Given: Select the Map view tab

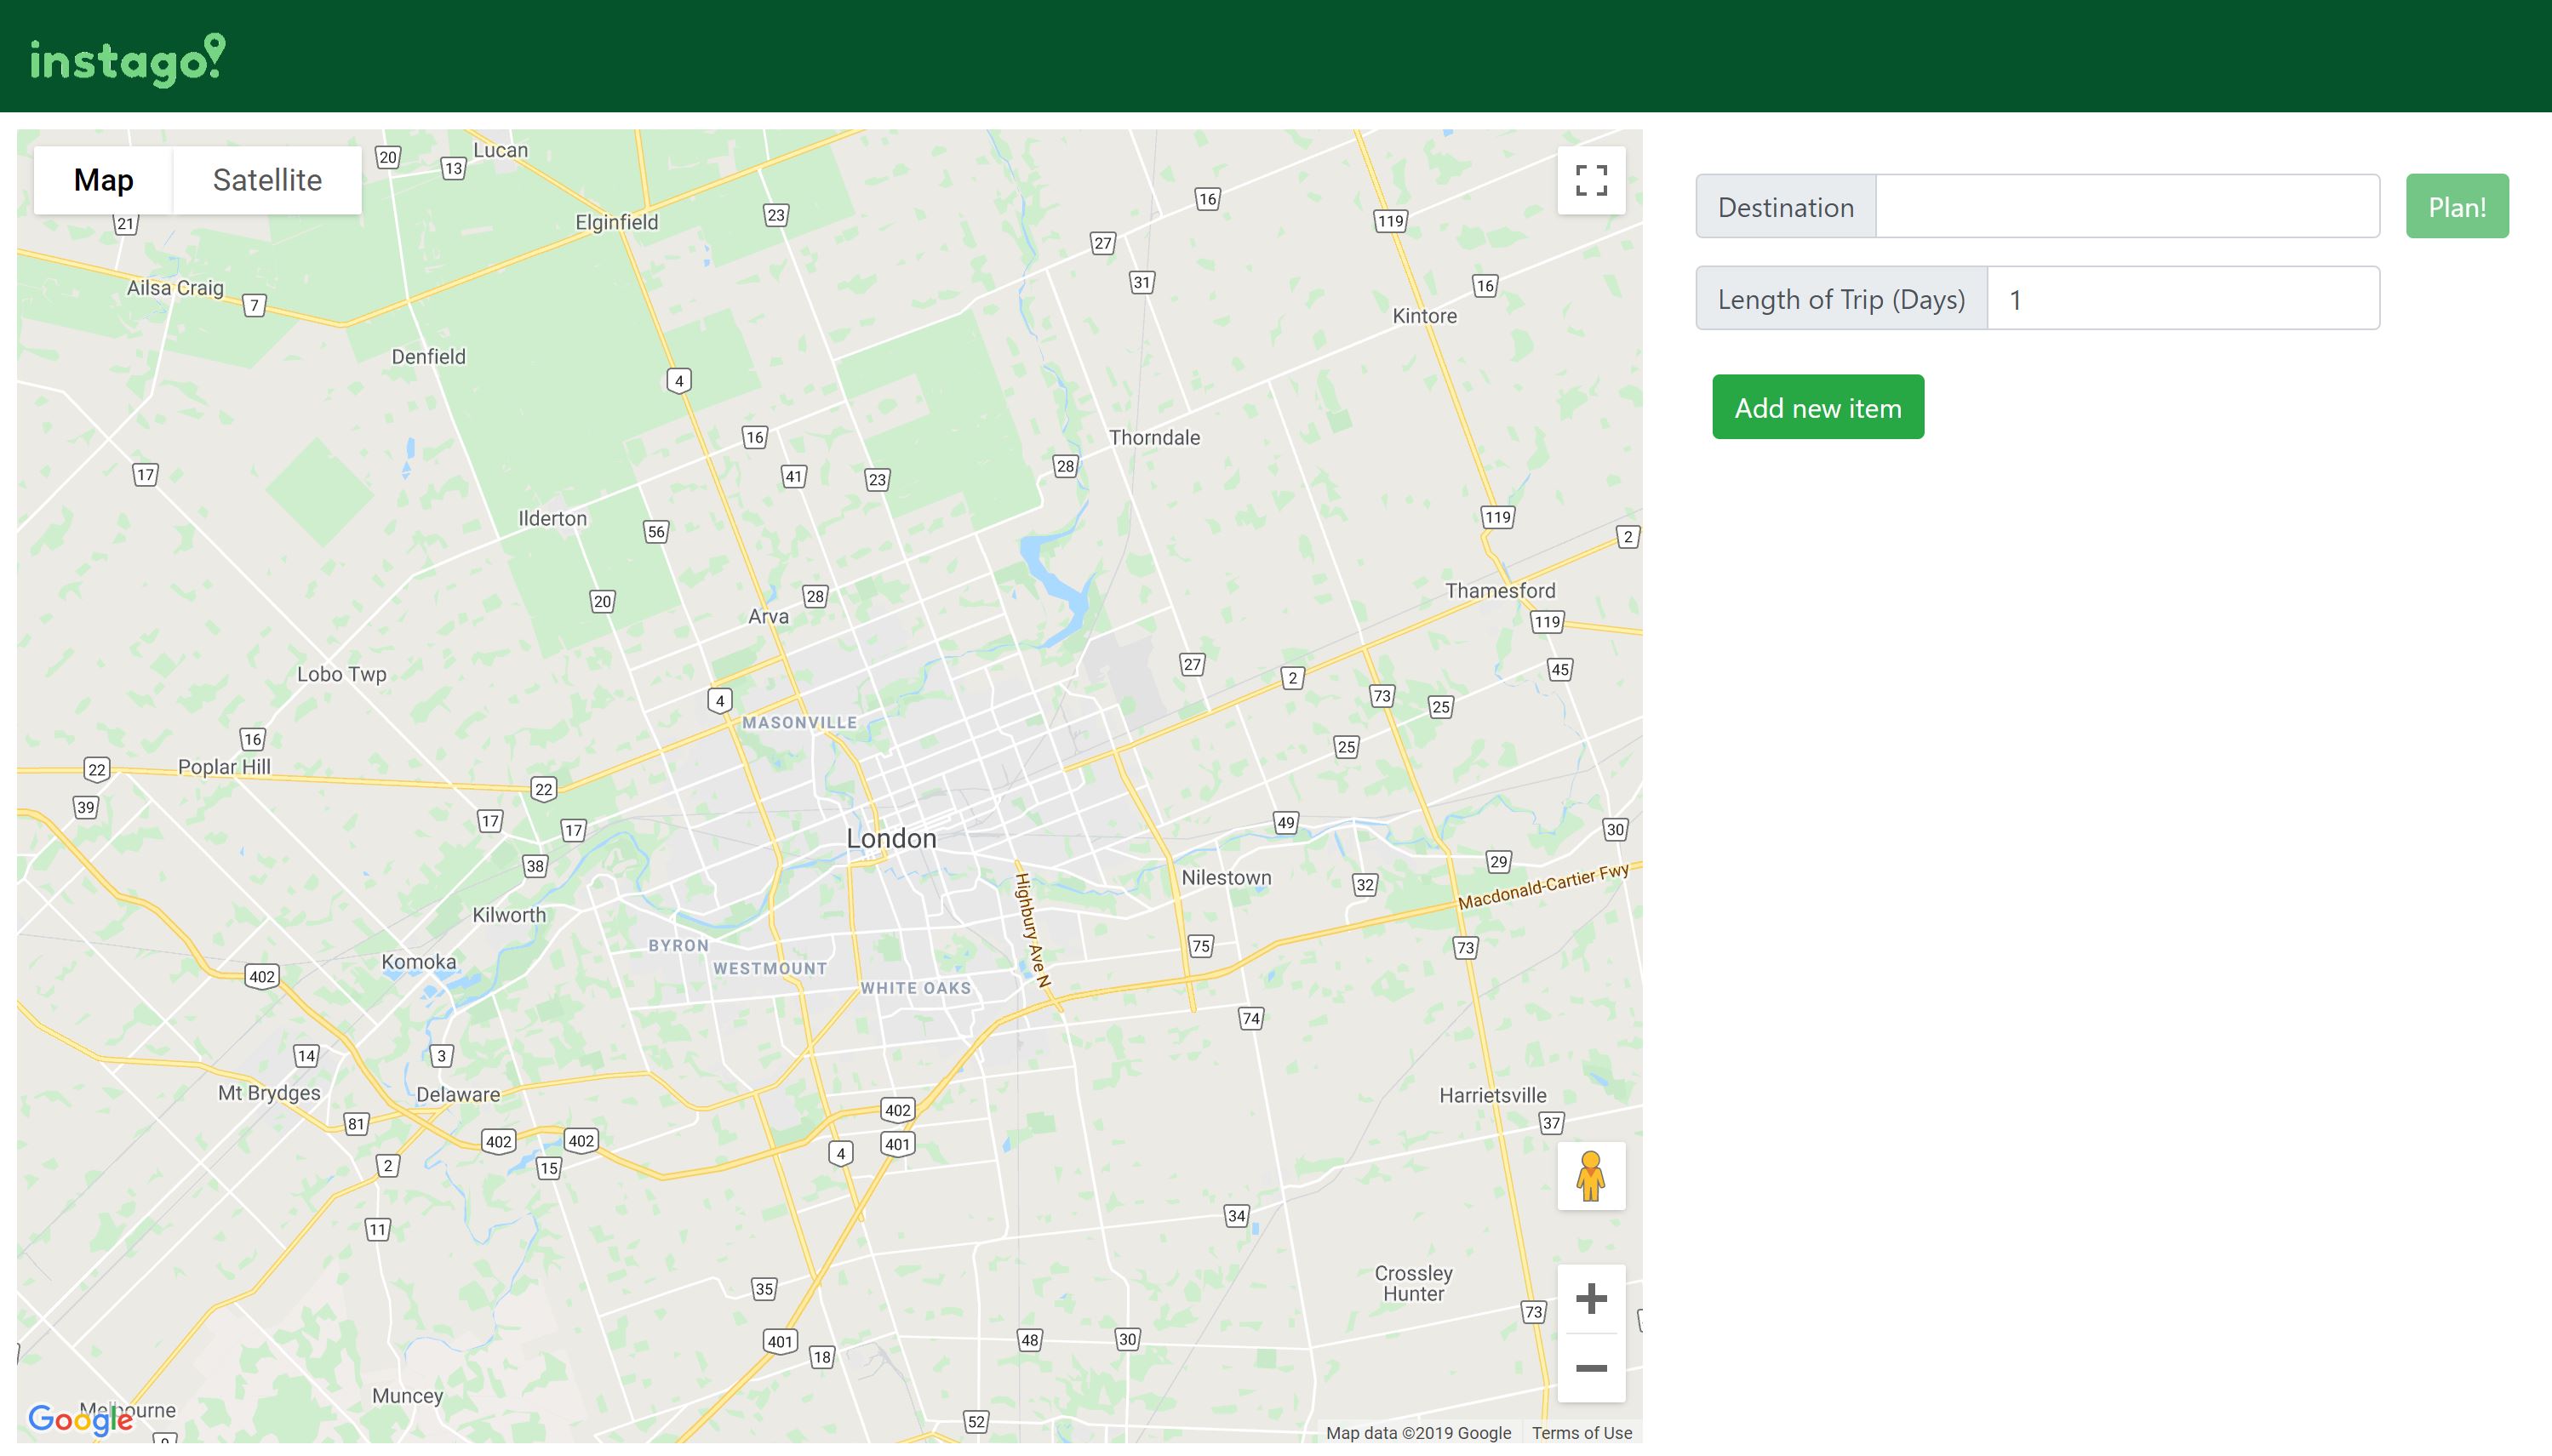Looking at the screenshot, I should pos(103,181).
